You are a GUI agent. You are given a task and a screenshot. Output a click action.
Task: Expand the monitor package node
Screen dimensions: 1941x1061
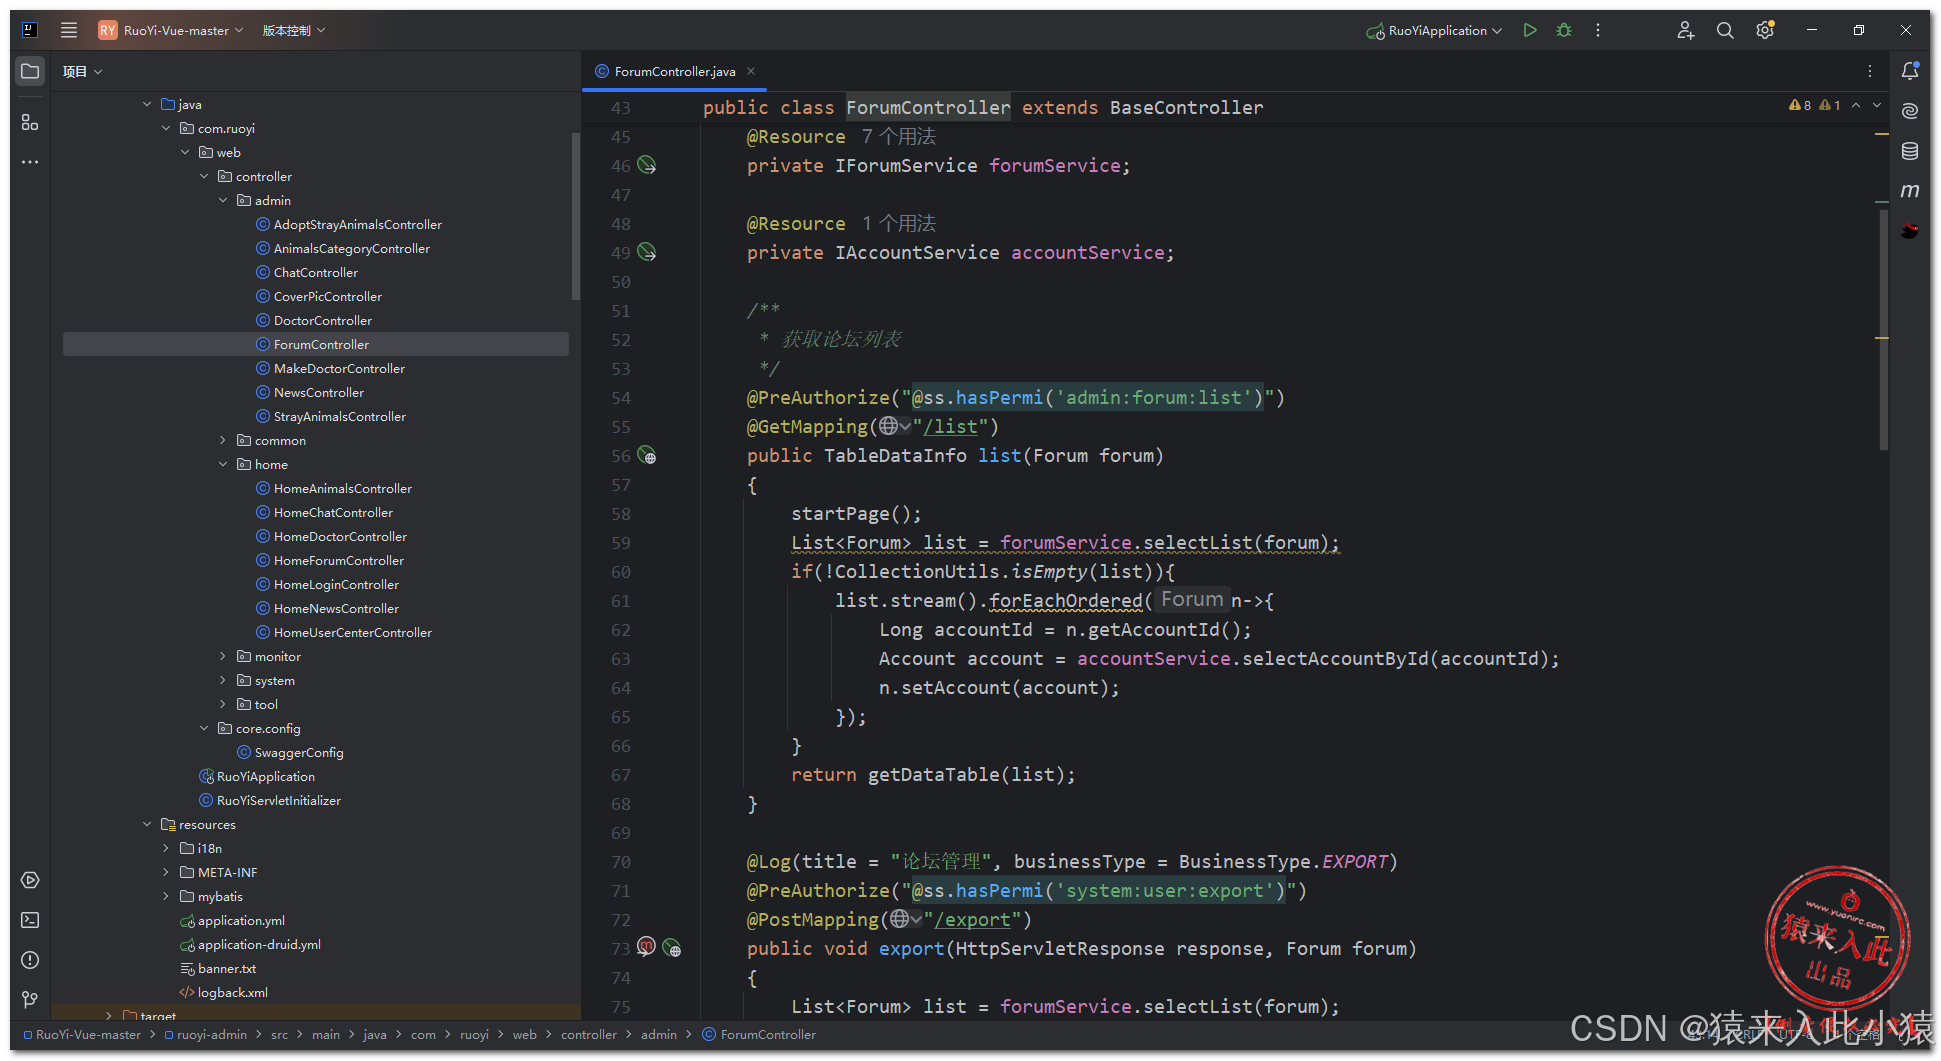click(x=223, y=656)
